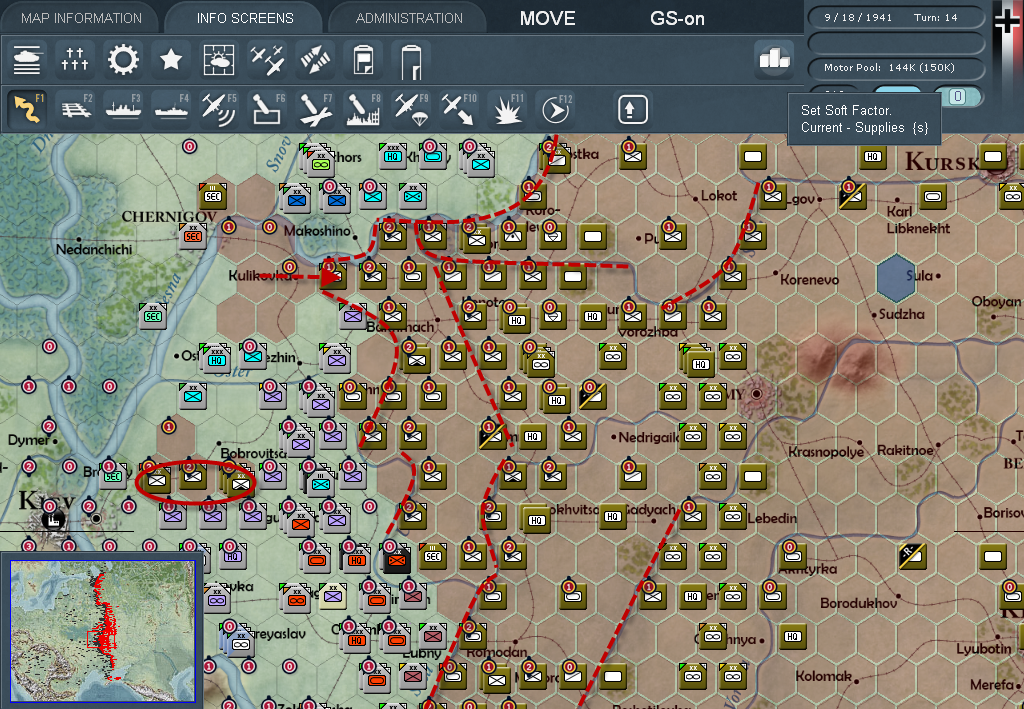This screenshot has height=709, width=1024.
Task: Open the air doctrine planes icon
Action: pyautogui.click(x=267, y=60)
